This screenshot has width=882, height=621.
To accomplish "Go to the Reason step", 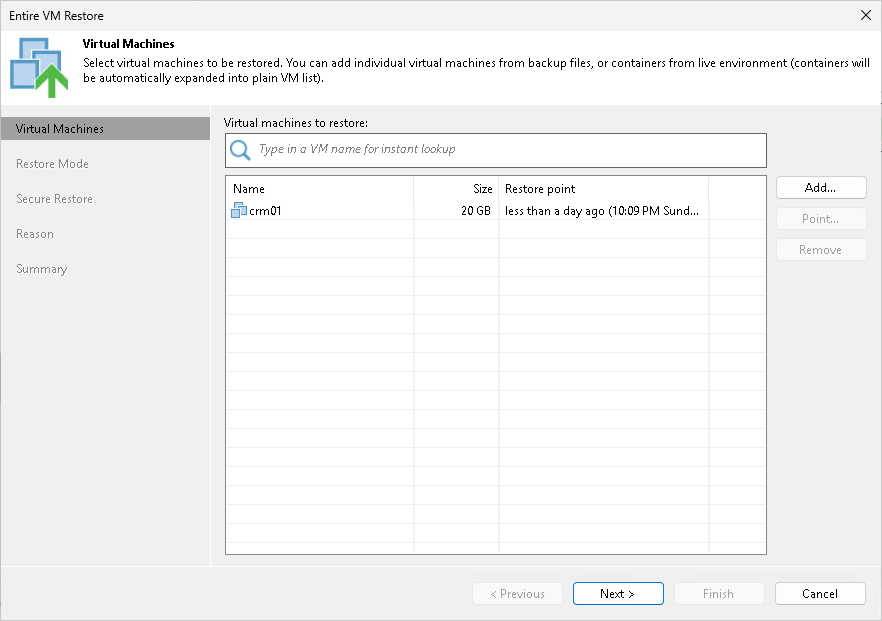I will tap(35, 233).
